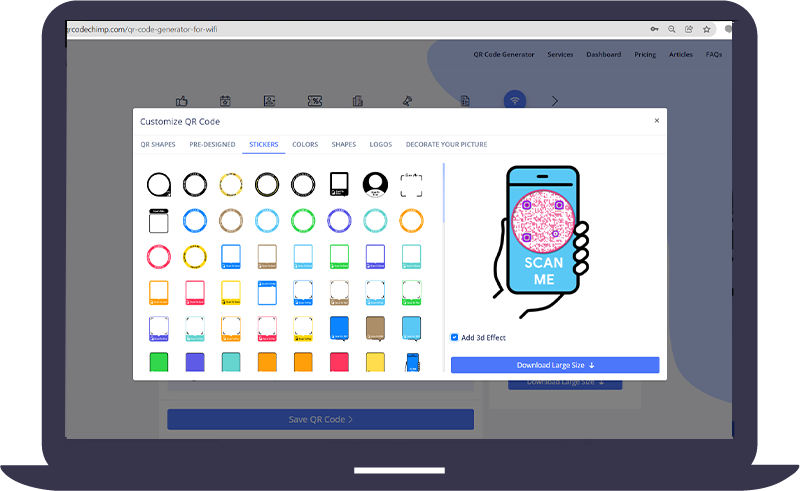Choose pink square frame with bottom label
Viewport: 800px width, 491px height.
pyautogui.click(x=195, y=293)
